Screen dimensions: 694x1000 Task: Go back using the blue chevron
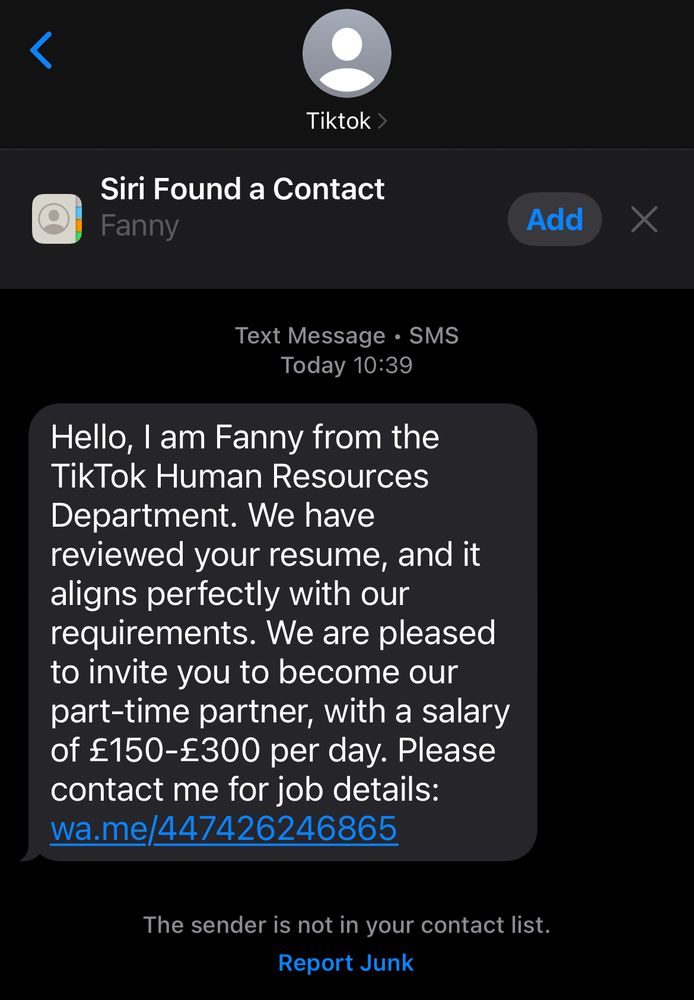point(41,50)
